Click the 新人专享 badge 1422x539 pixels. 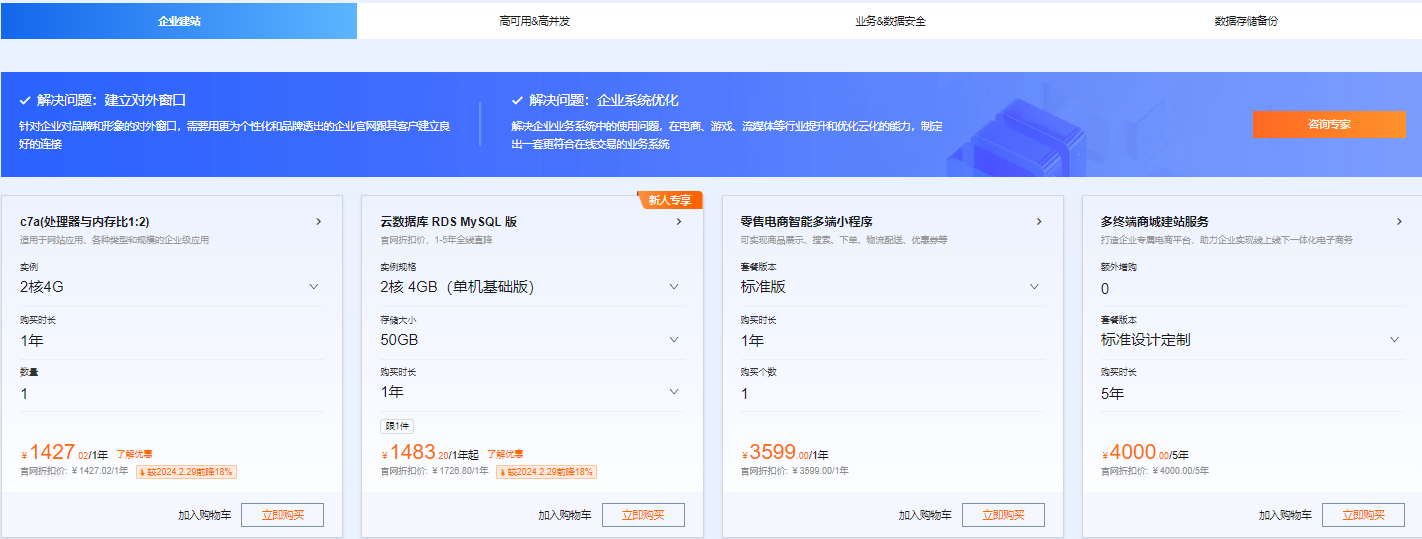tap(672, 200)
